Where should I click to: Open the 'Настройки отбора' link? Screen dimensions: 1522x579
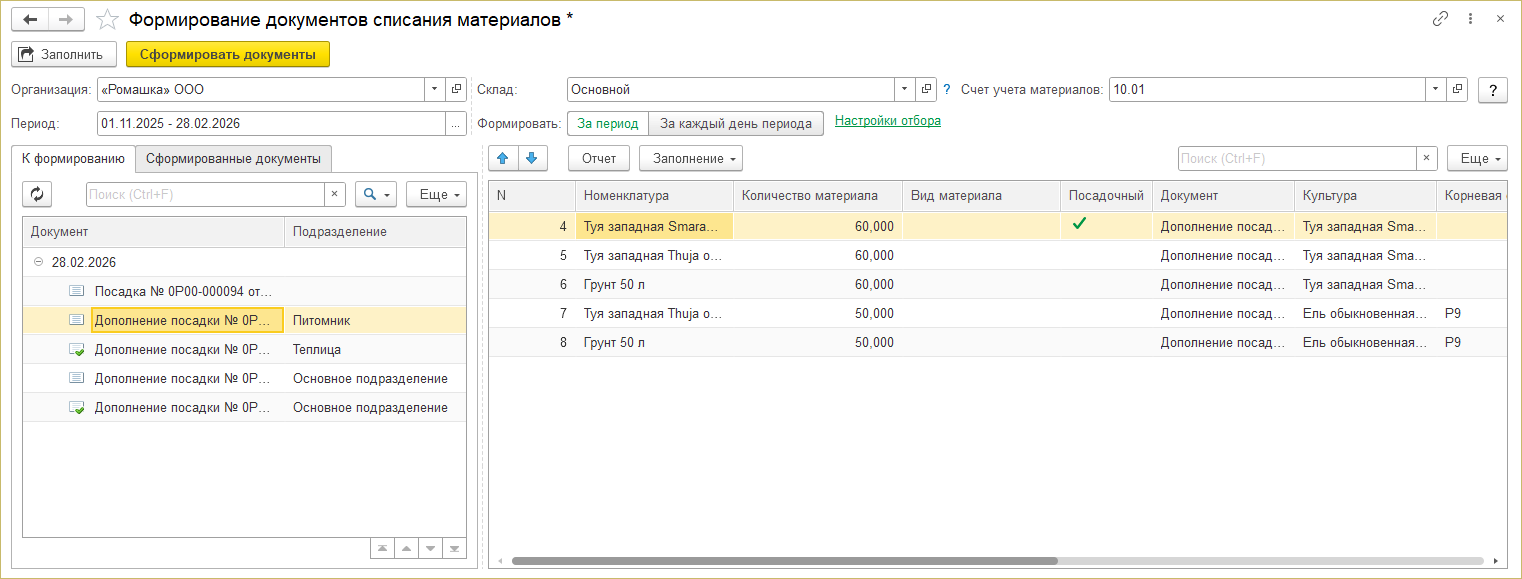887,121
